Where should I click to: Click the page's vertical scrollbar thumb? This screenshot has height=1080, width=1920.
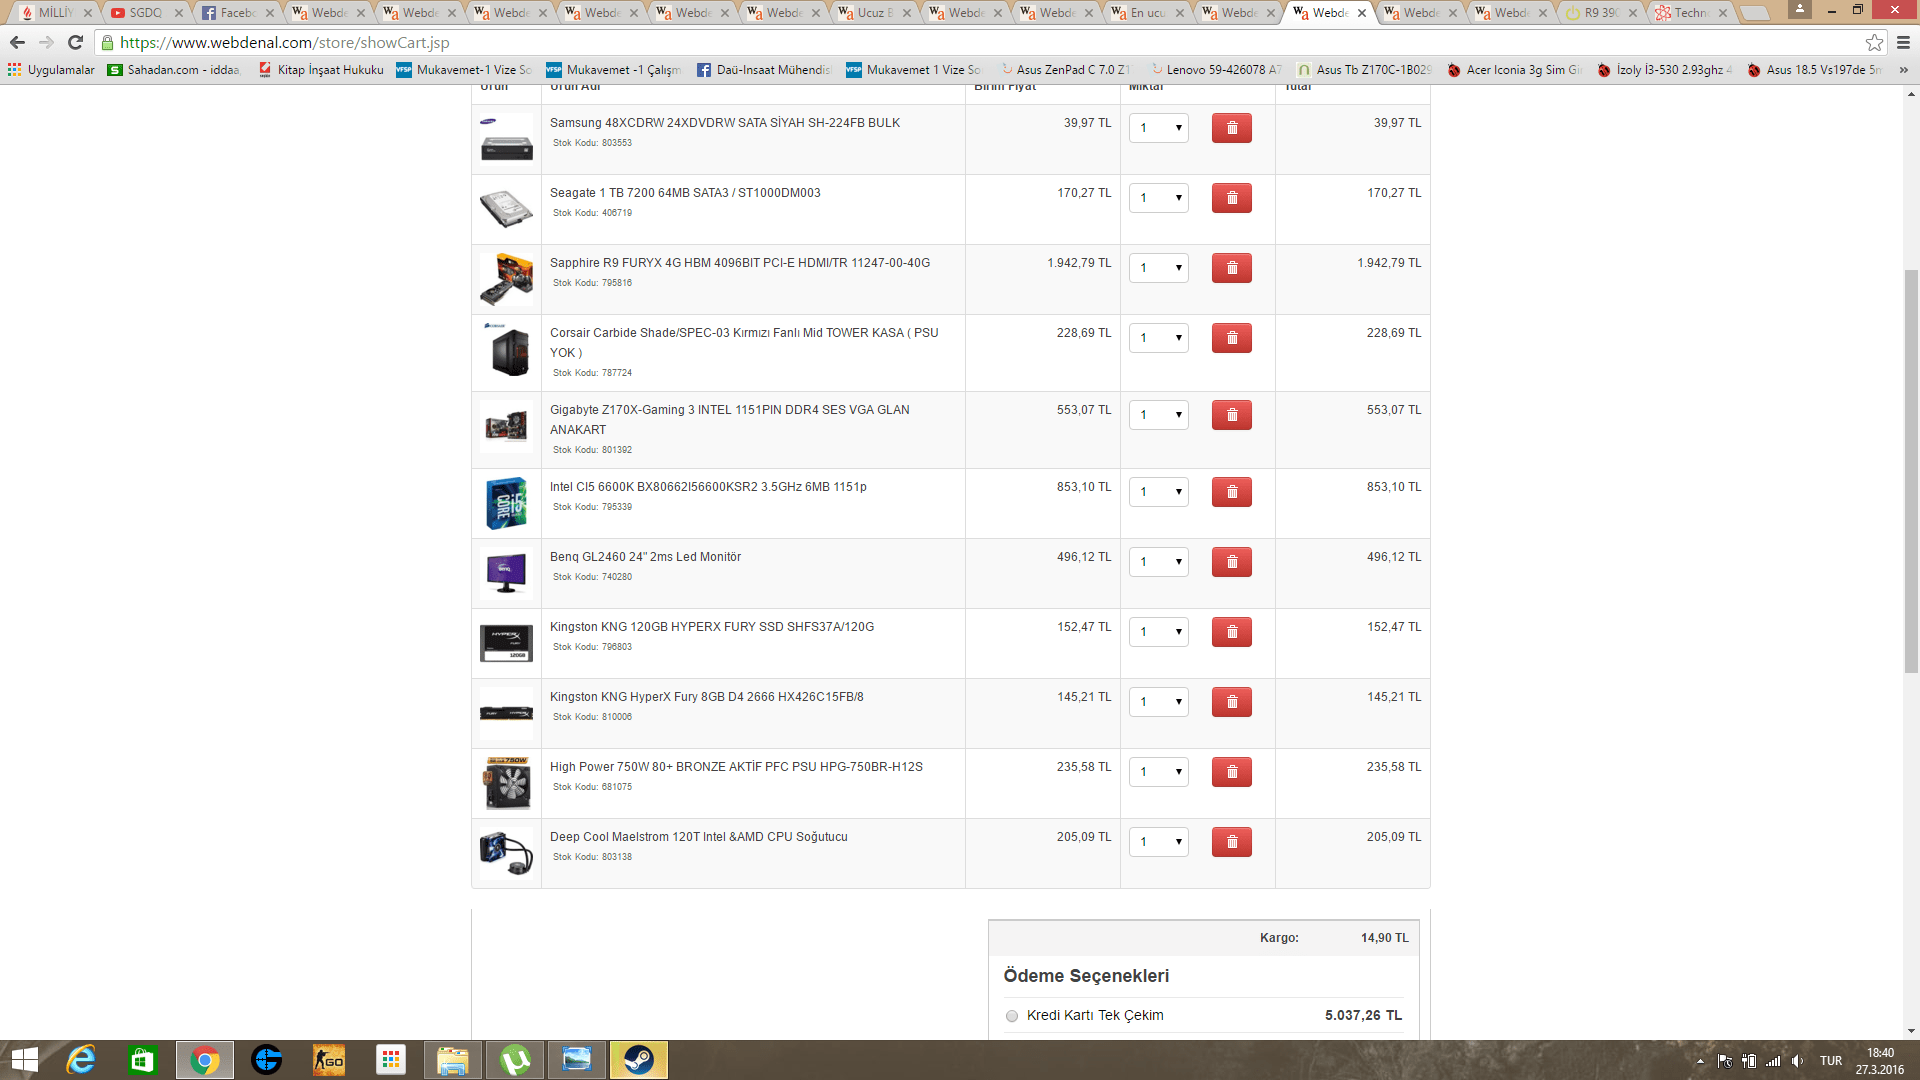pos(1911,470)
